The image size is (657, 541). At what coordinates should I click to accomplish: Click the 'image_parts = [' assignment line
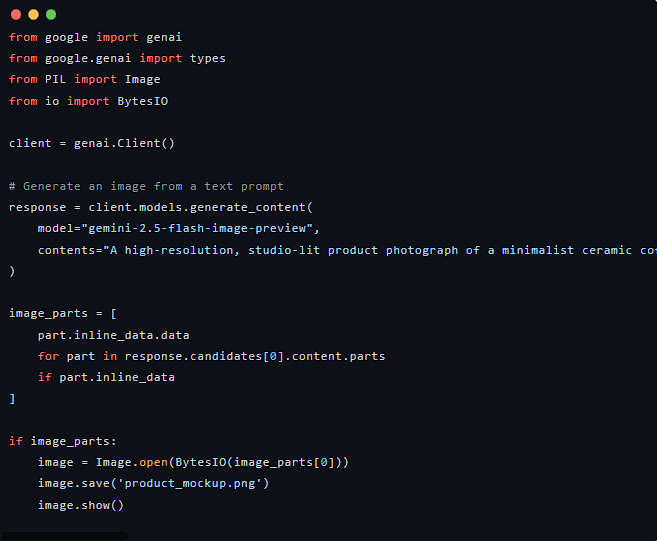pyautogui.click(x=63, y=313)
